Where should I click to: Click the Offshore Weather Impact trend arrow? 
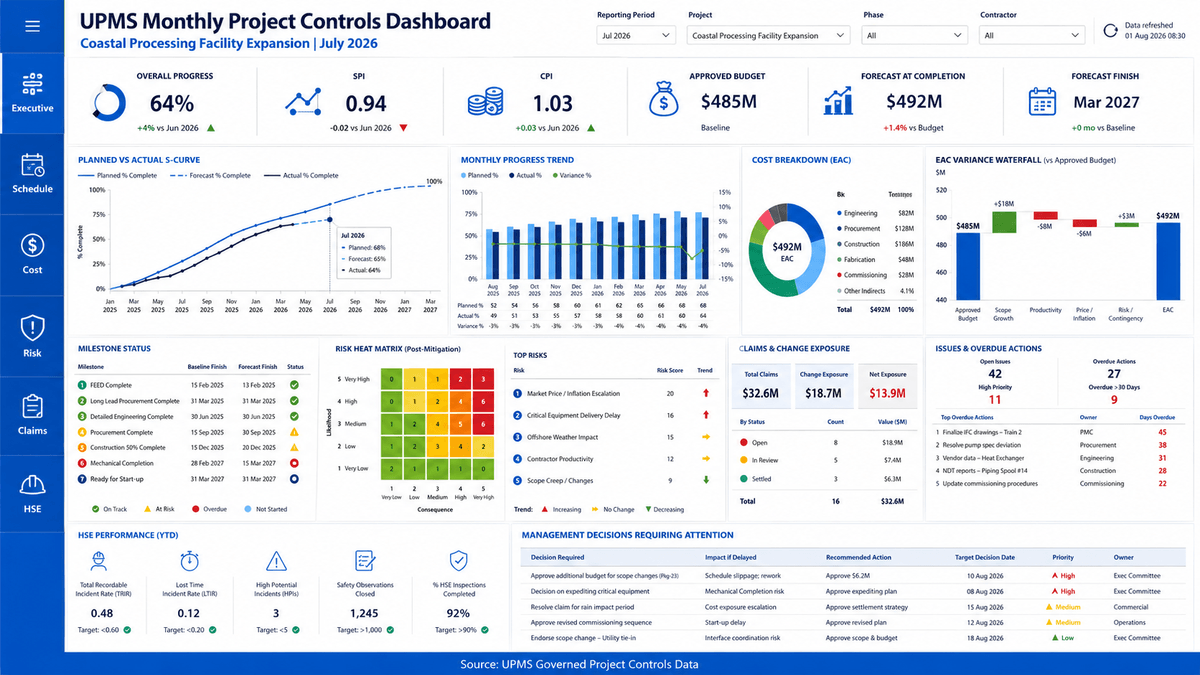click(706, 437)
